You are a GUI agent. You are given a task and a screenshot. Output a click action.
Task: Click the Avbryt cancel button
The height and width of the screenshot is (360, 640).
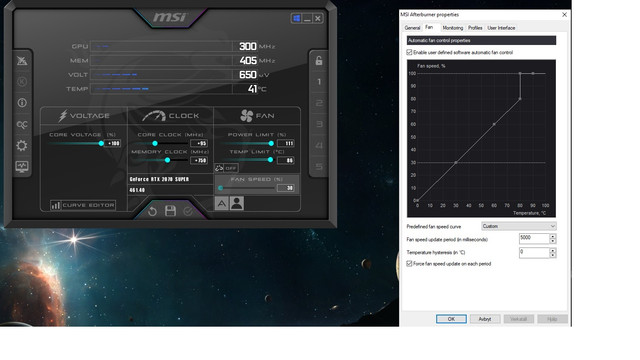485,319
